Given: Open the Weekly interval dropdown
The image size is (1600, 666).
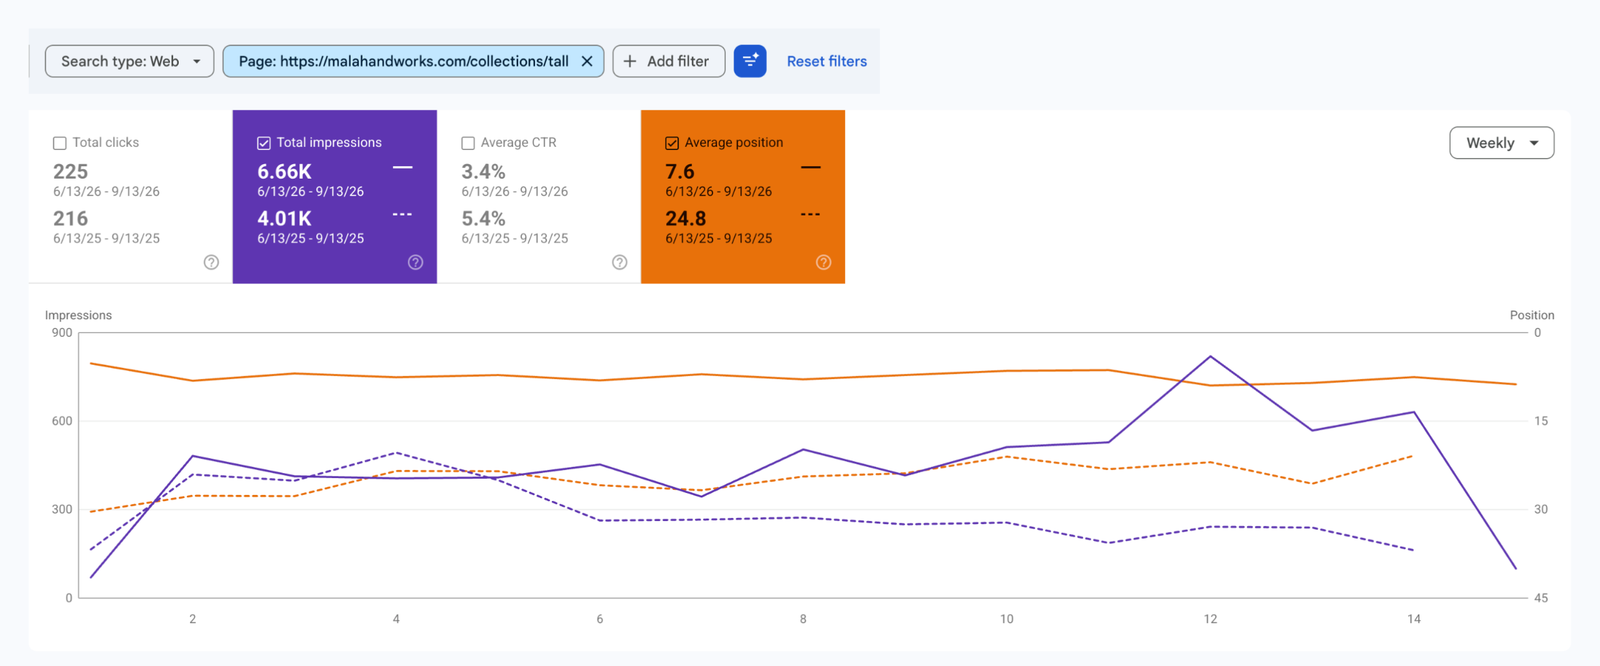Looking at the screenshot, I should pyautogui.click(x=1501, y=143).
